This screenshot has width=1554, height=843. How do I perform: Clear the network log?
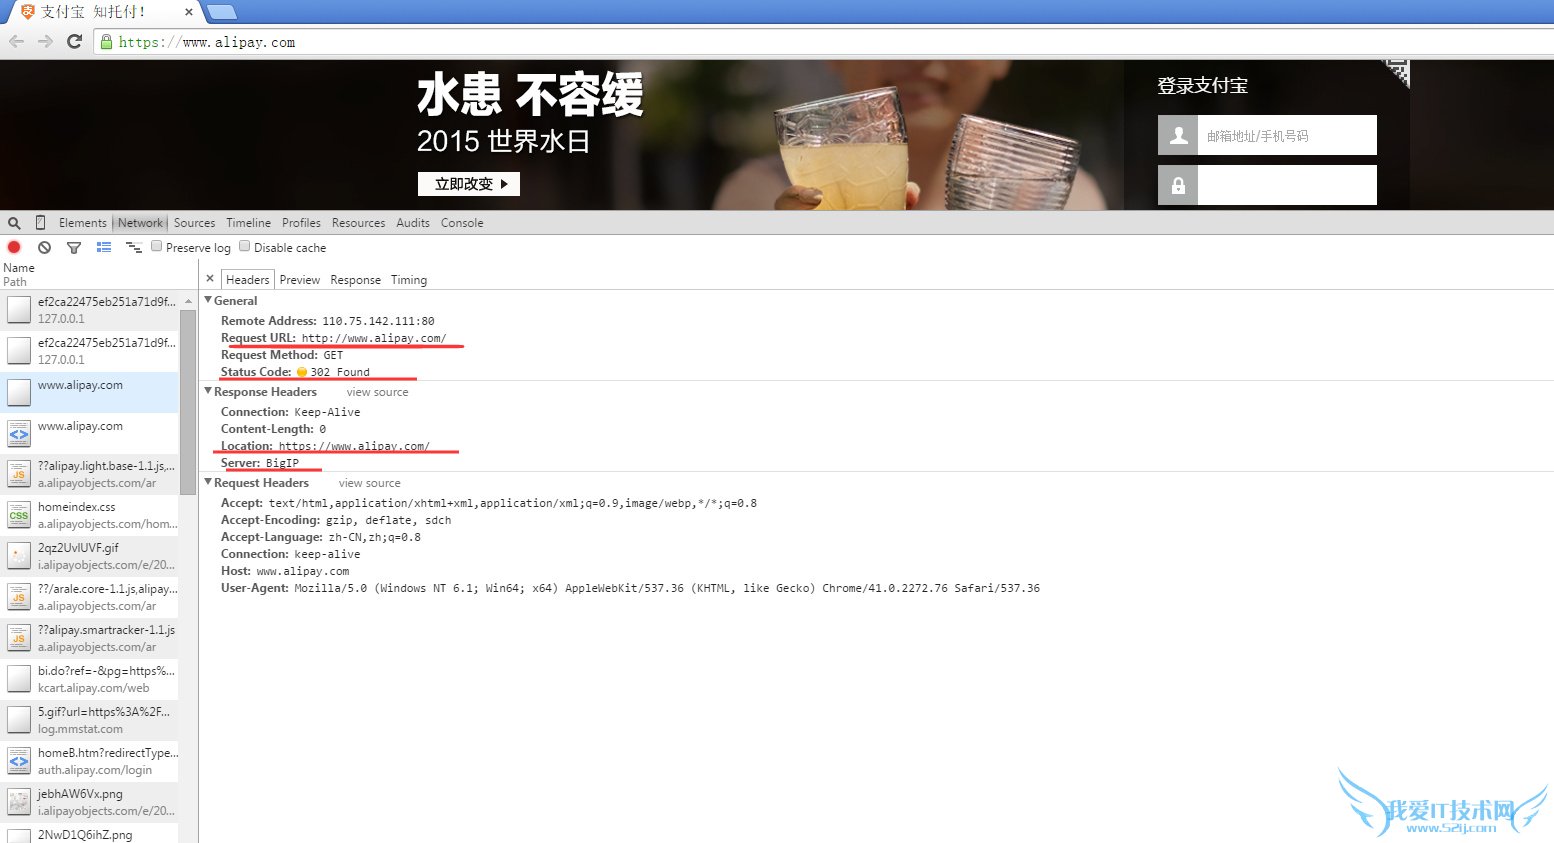[44, 247]
